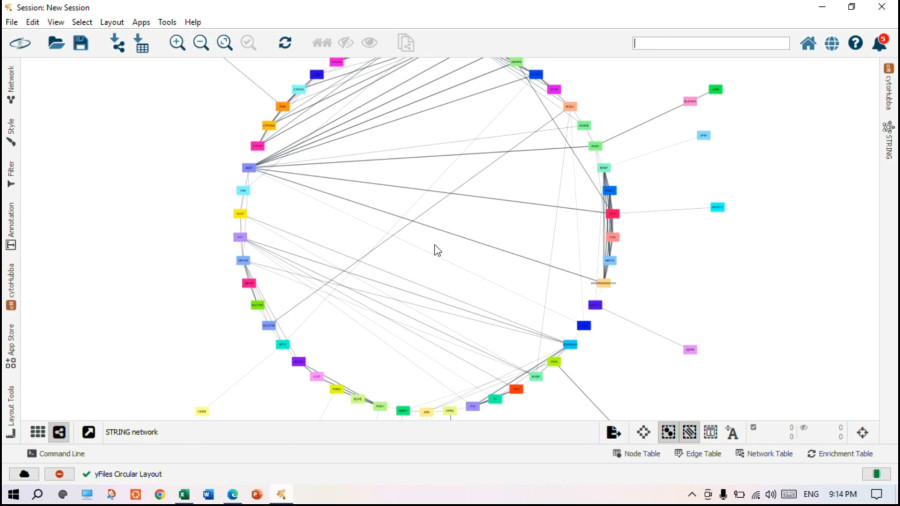Open the View menu
Image resolution: width=900 pixels, height=506 pixels.
tap(56, 22)
